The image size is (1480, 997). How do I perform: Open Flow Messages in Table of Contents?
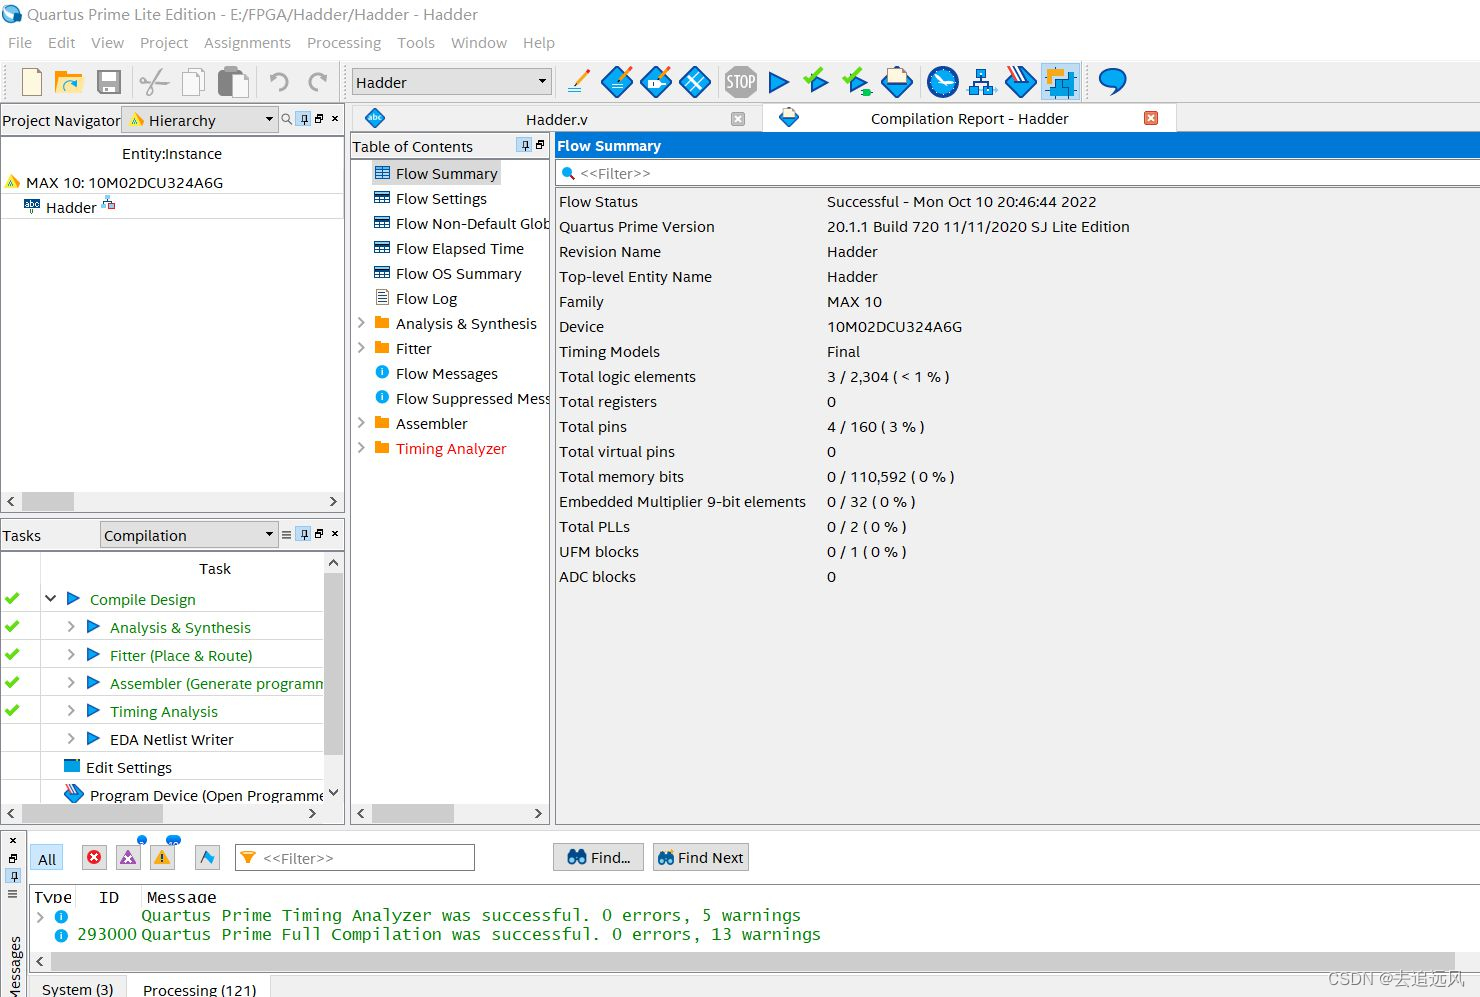point(446,373)
